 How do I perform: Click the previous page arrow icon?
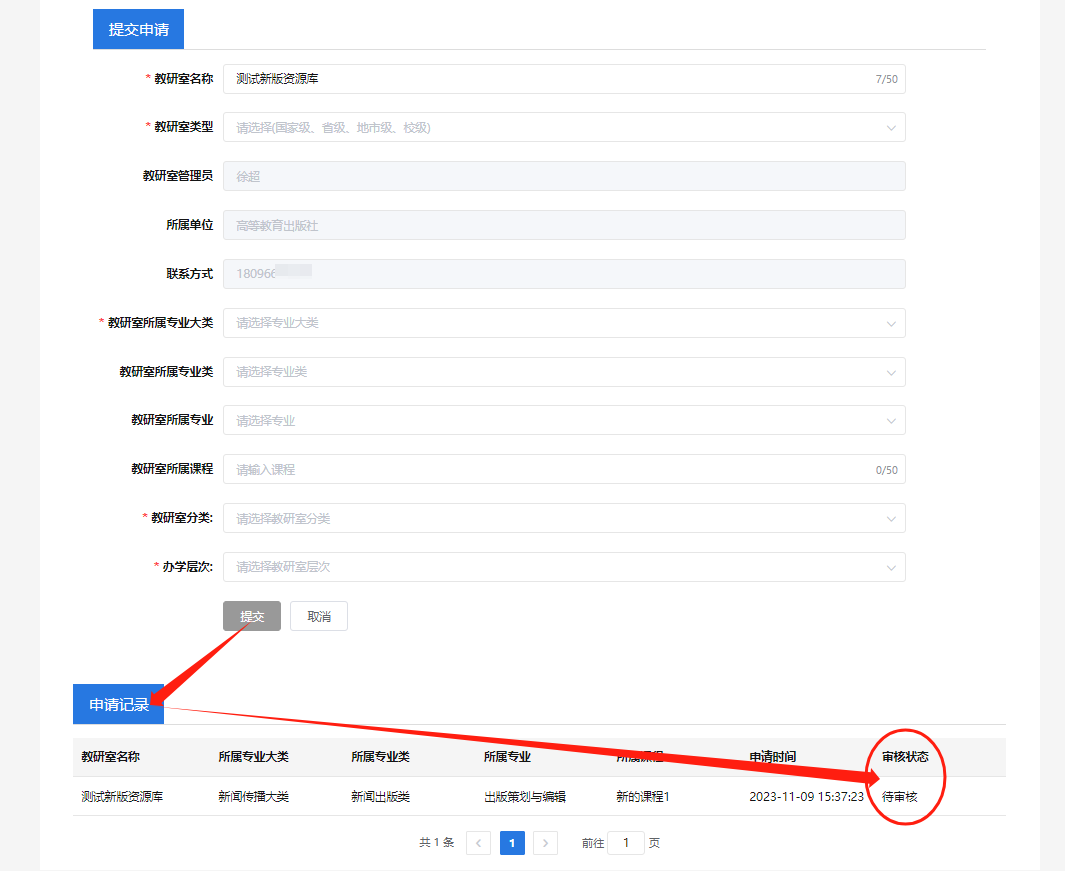pyautogui.click(x=478, y=843)
